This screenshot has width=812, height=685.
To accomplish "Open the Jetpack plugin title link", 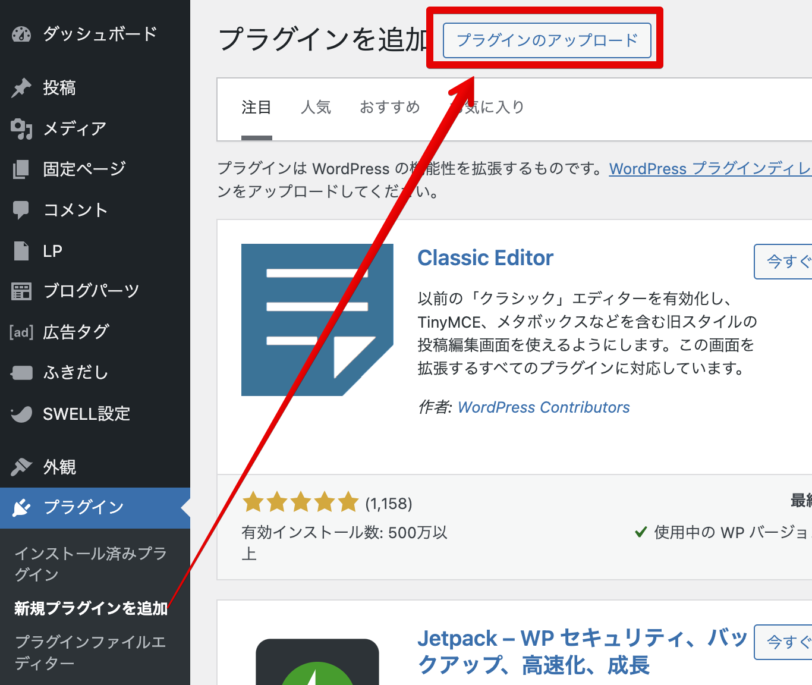I will [583, 651].
